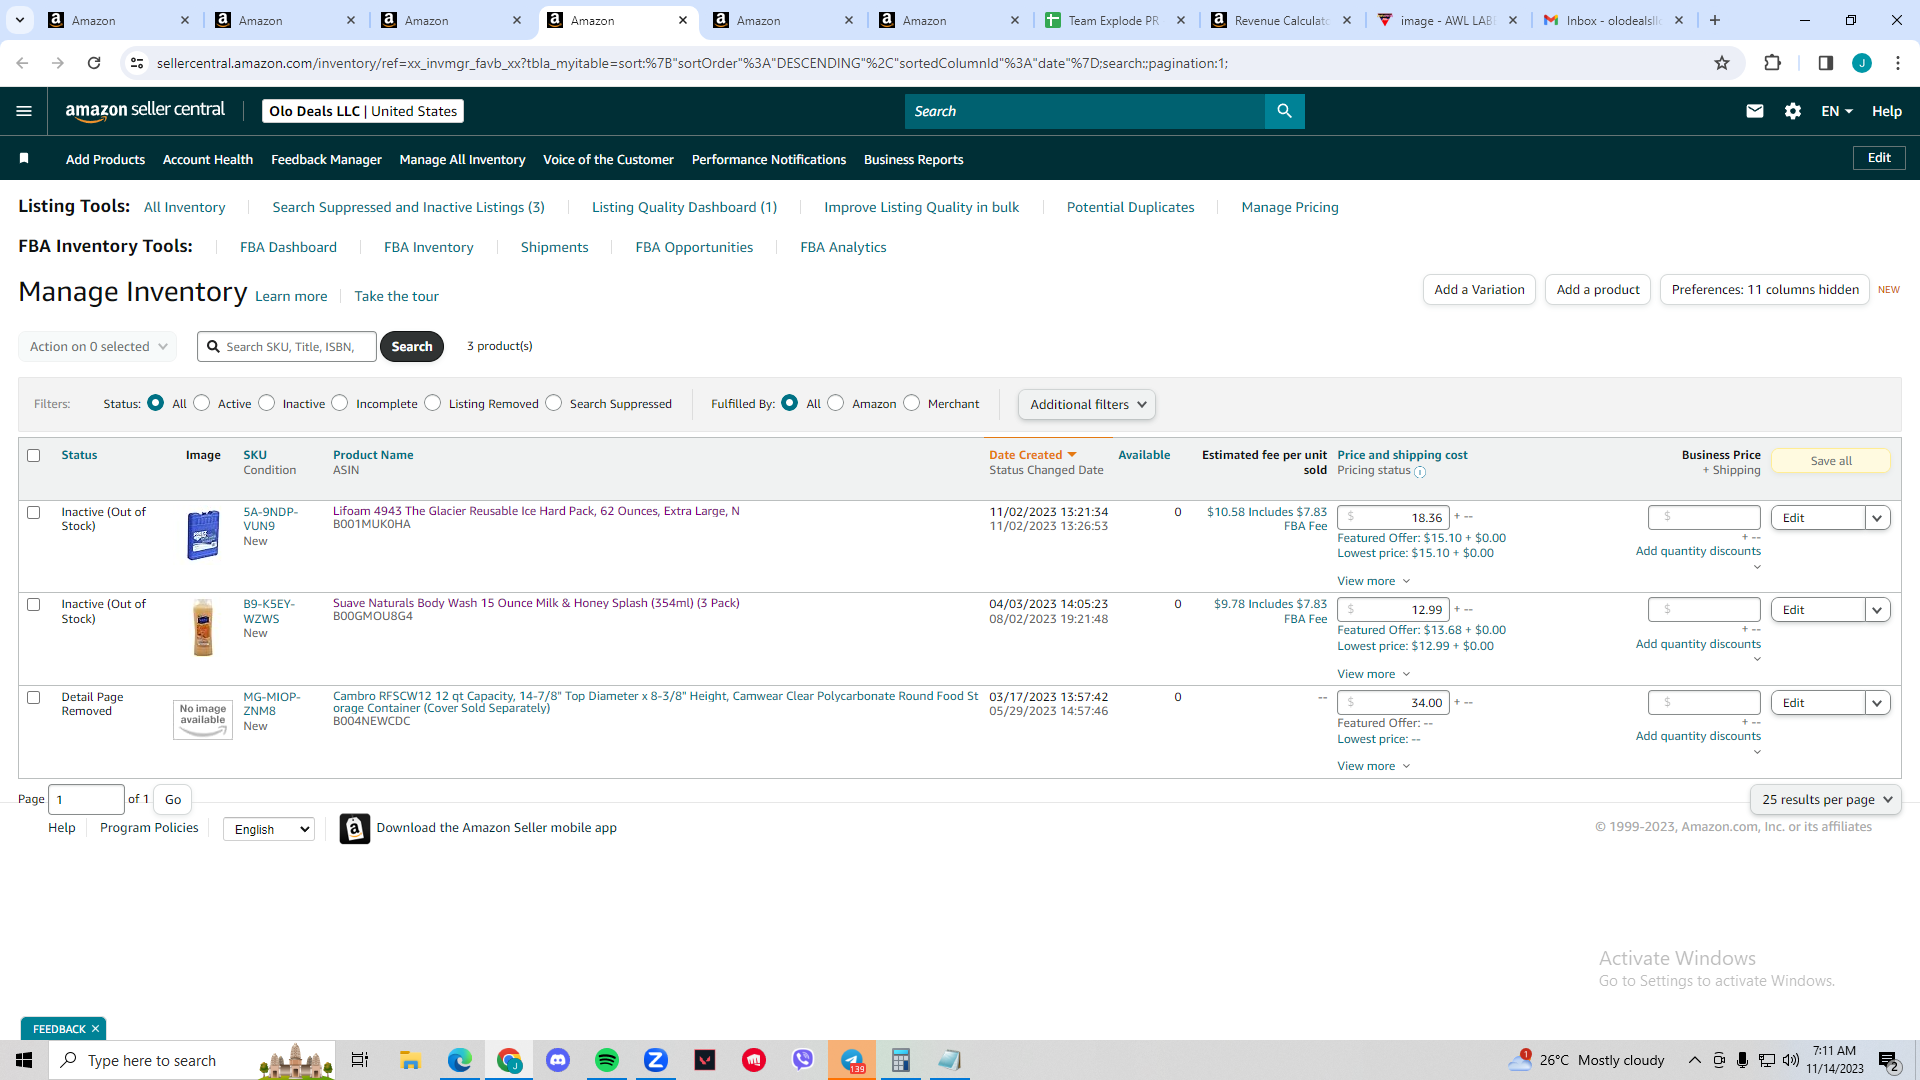Open Edit dropdown arrow for Cambro row
Screen dimensions: 1920x1080
[1878, 703]
